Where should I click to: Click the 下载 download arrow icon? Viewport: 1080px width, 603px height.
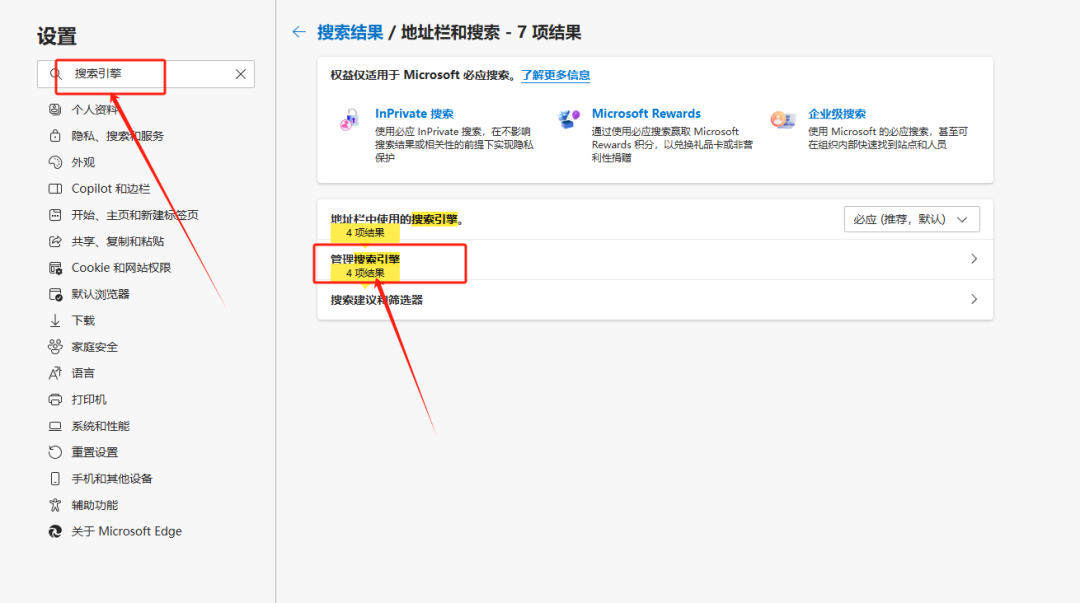tap(55, 320)
